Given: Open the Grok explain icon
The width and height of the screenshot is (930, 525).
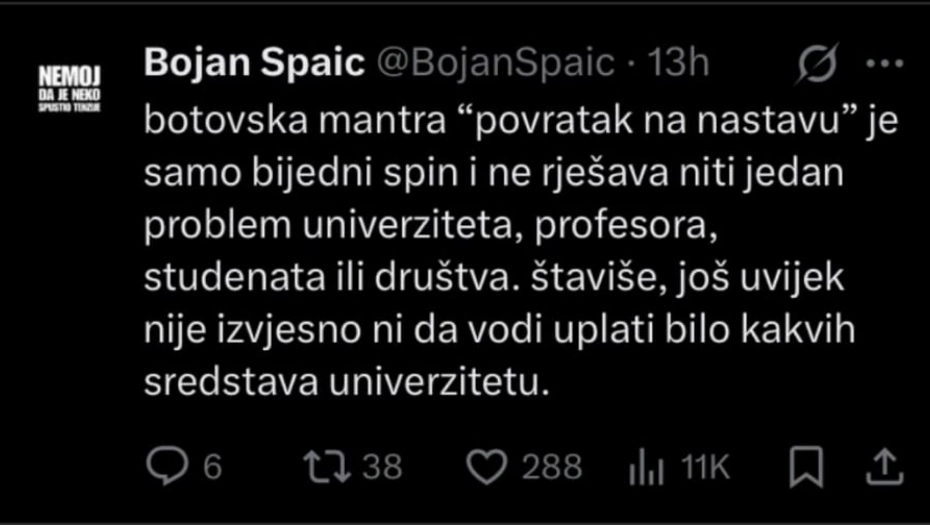Looking at the screenshot, I should click(x=817, y=64).
